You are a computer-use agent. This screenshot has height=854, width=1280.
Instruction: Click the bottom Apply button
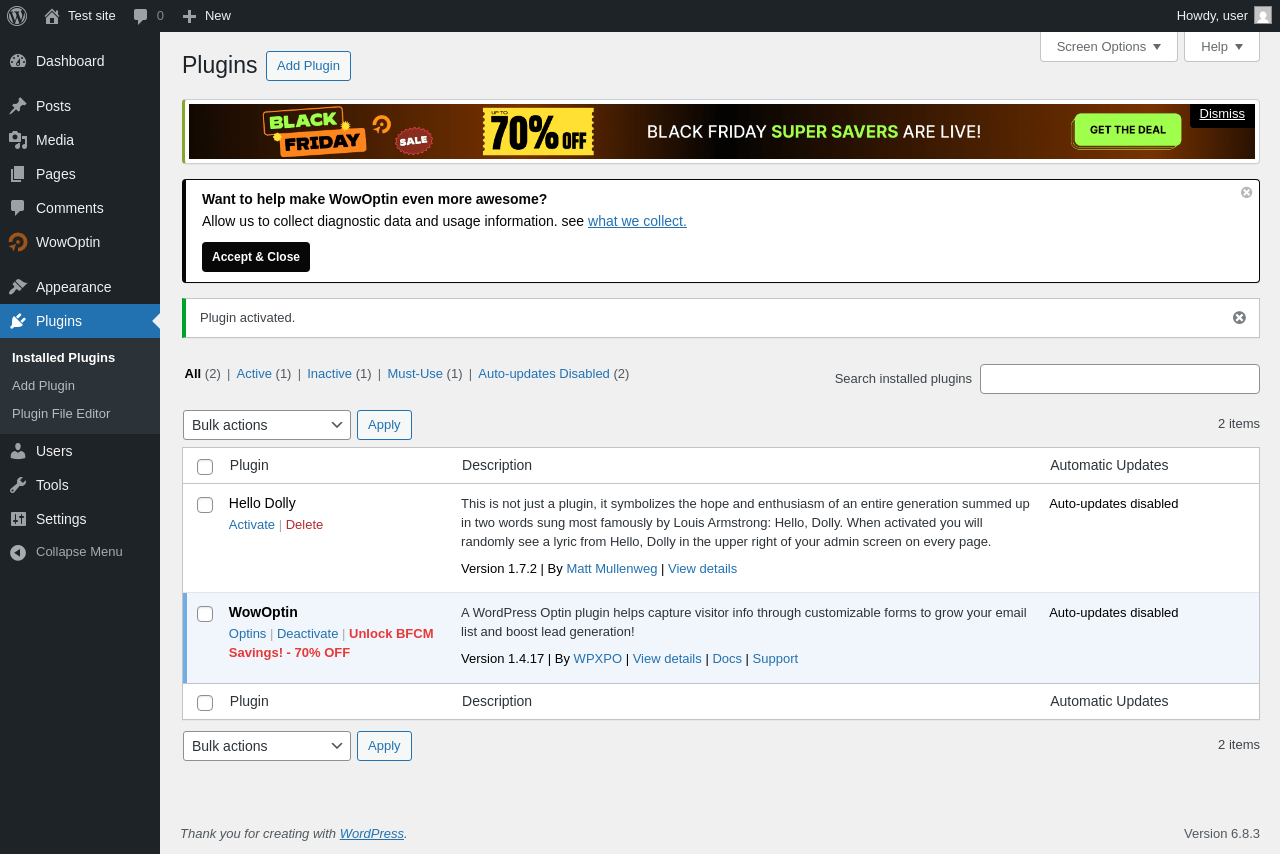coord(384,746)
